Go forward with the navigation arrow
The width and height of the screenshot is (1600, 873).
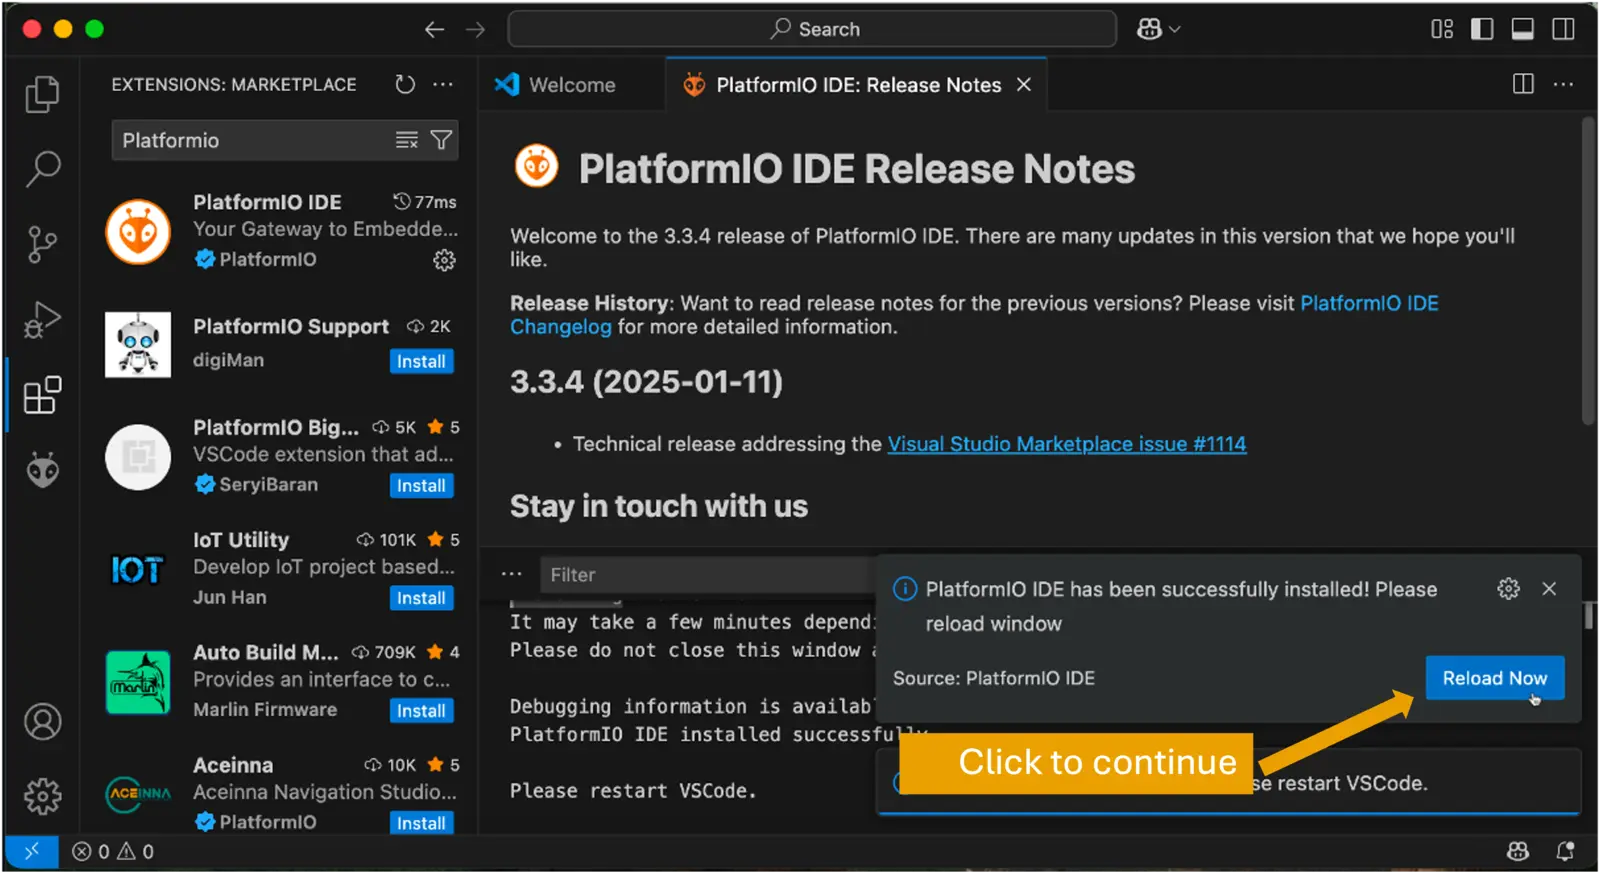(475, 30)
